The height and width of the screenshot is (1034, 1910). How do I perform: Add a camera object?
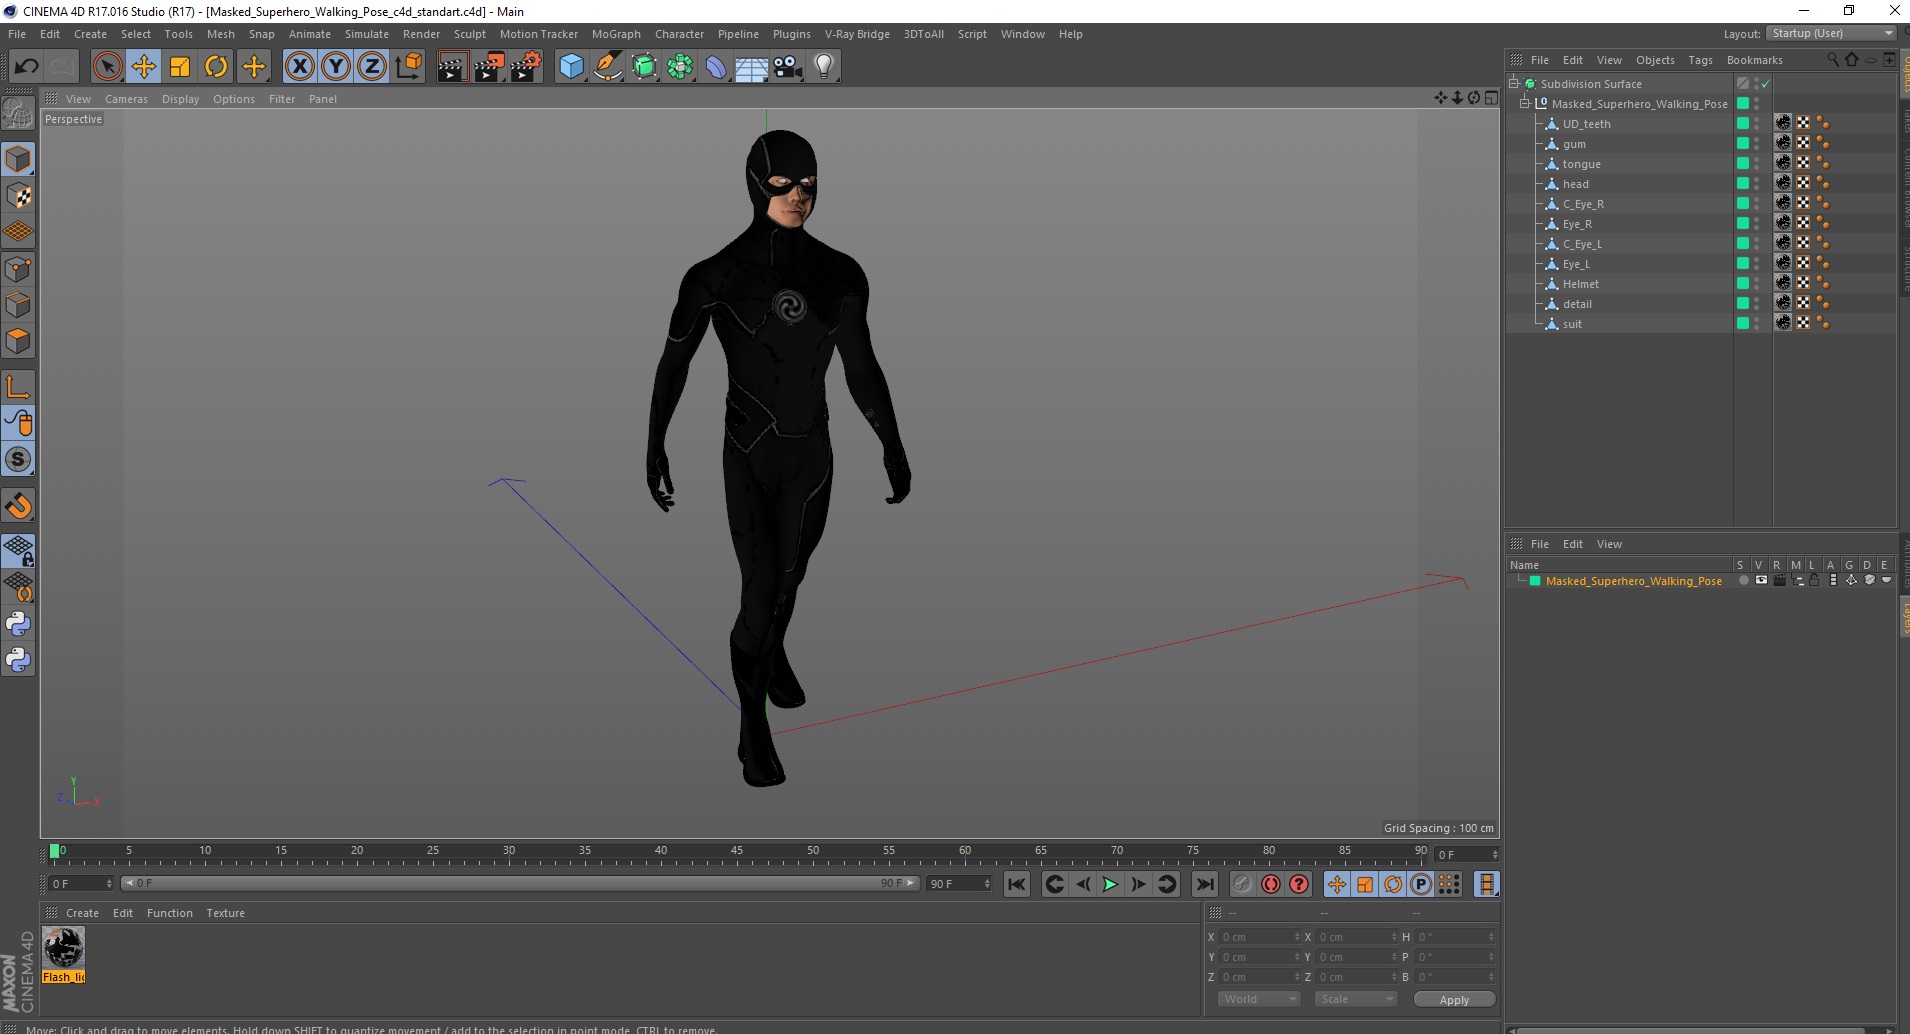[788, 67]
